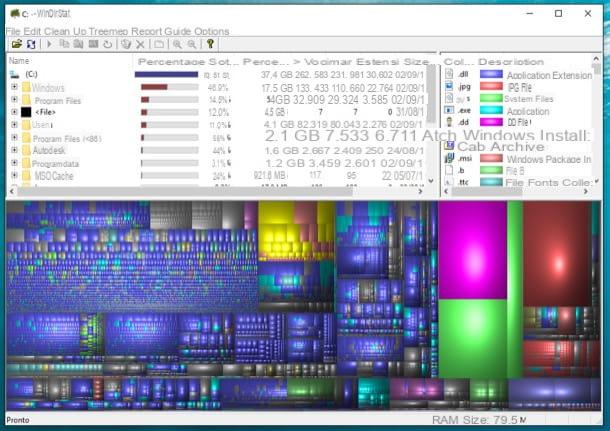
Task: Click the Explorer Here toolbar icon
Action: pyautogui.click(x=79, y=44)
